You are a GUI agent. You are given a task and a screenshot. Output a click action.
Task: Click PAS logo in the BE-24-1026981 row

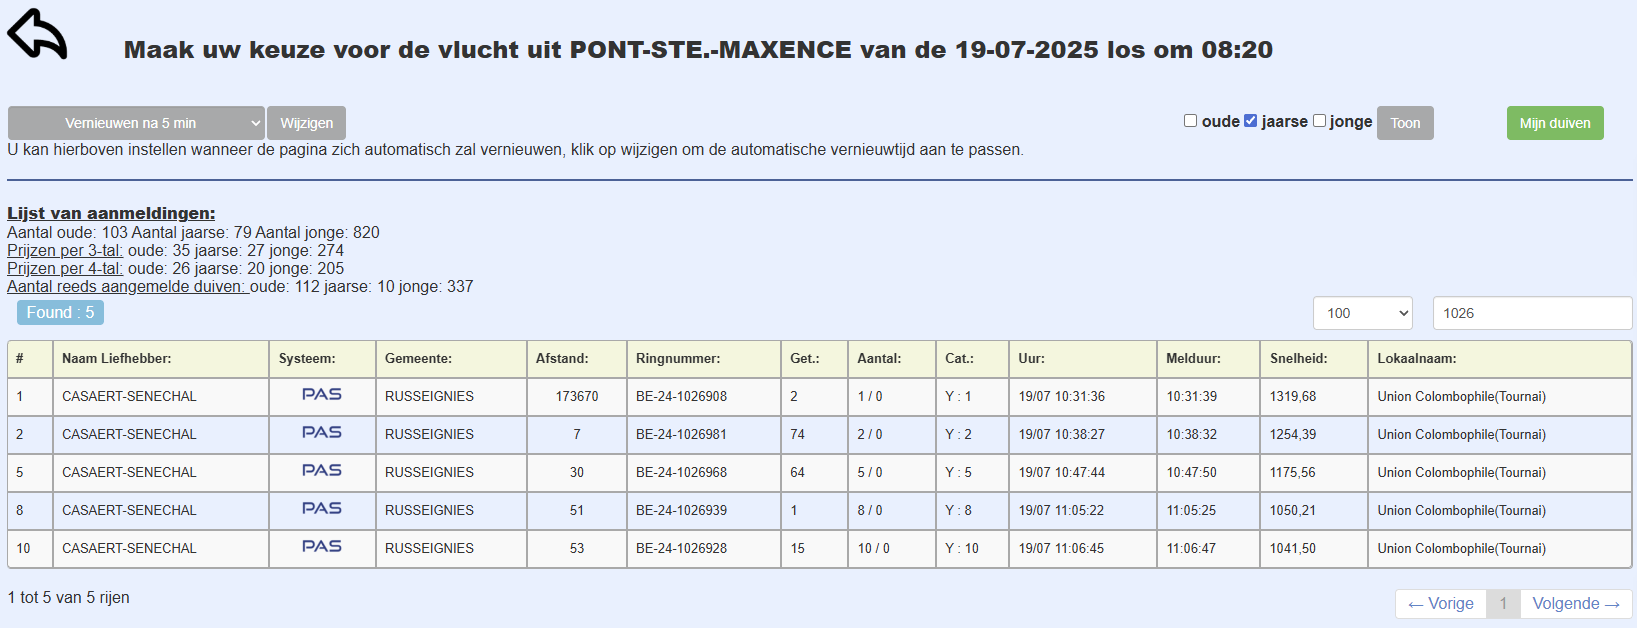(322, 433)
